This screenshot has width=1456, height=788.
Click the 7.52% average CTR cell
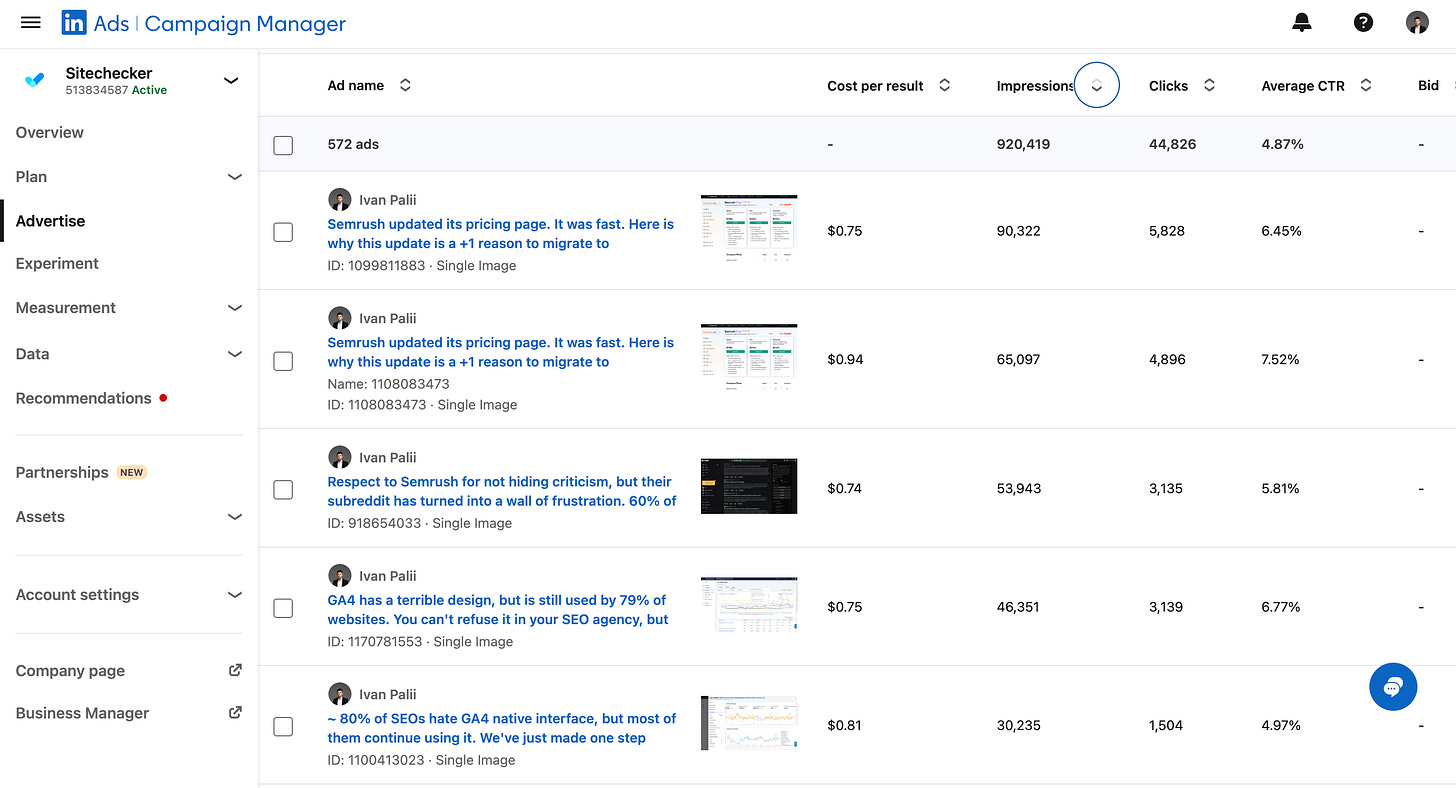pos(1281,359)
